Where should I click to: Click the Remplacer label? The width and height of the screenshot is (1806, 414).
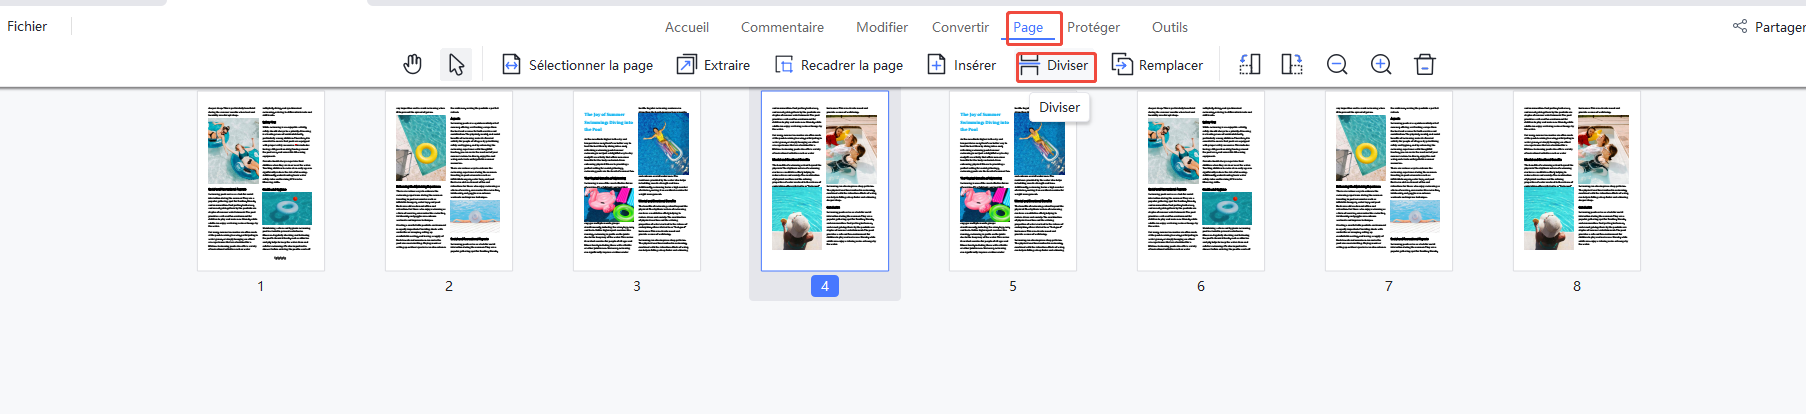[1171, 65]
